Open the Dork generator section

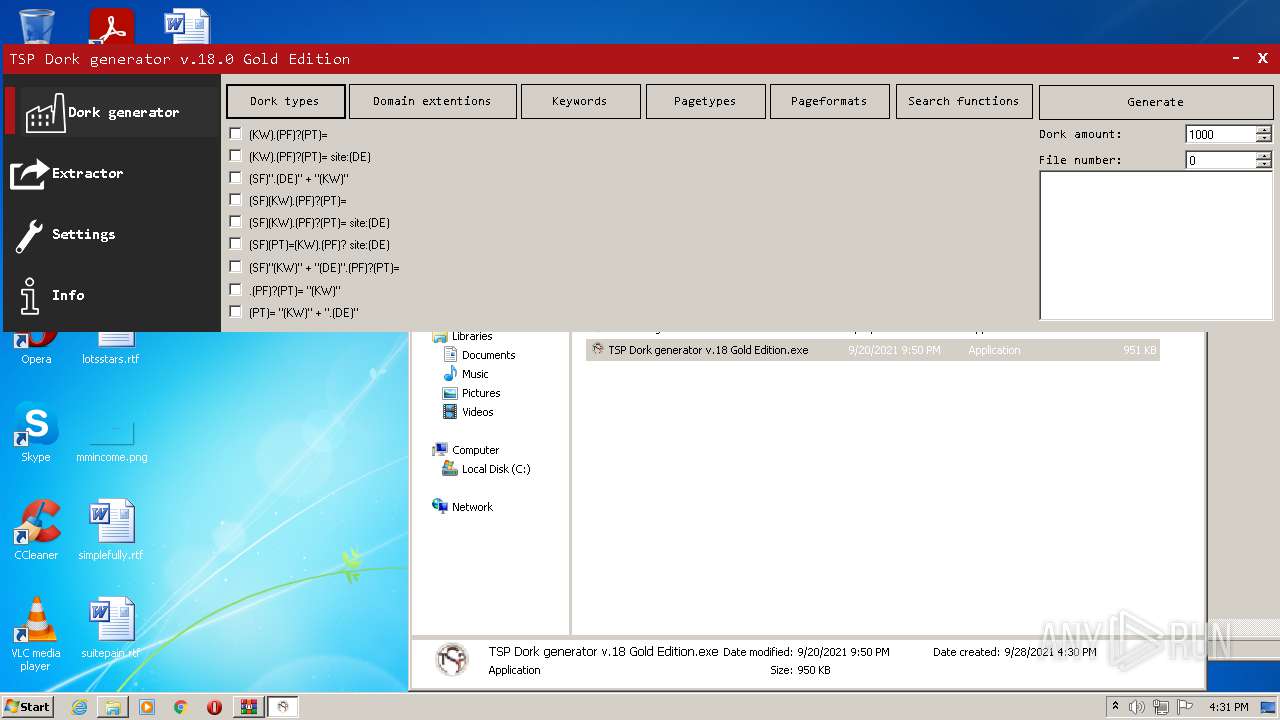112,112
